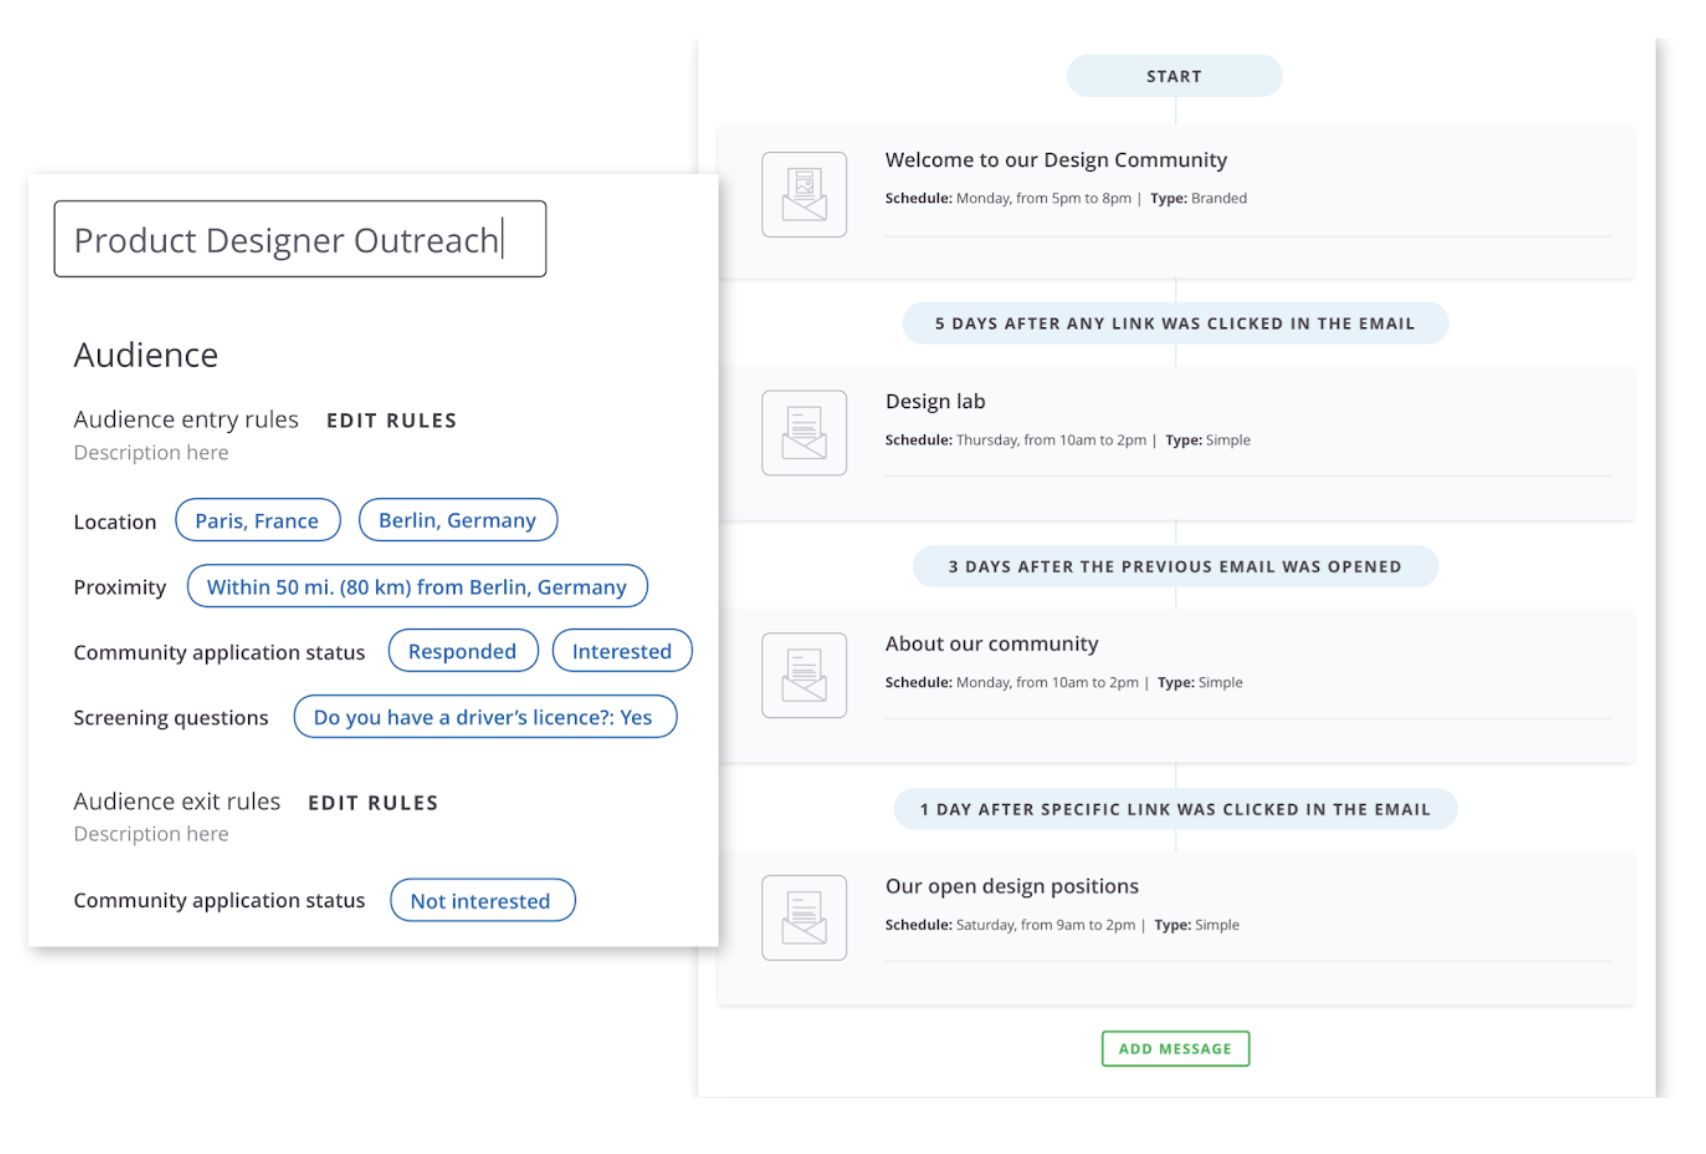The height and width of the screenshot is (1154, 1706).
Task: Click the 3 days after email opened trigger
Action: coord(1174,567)
